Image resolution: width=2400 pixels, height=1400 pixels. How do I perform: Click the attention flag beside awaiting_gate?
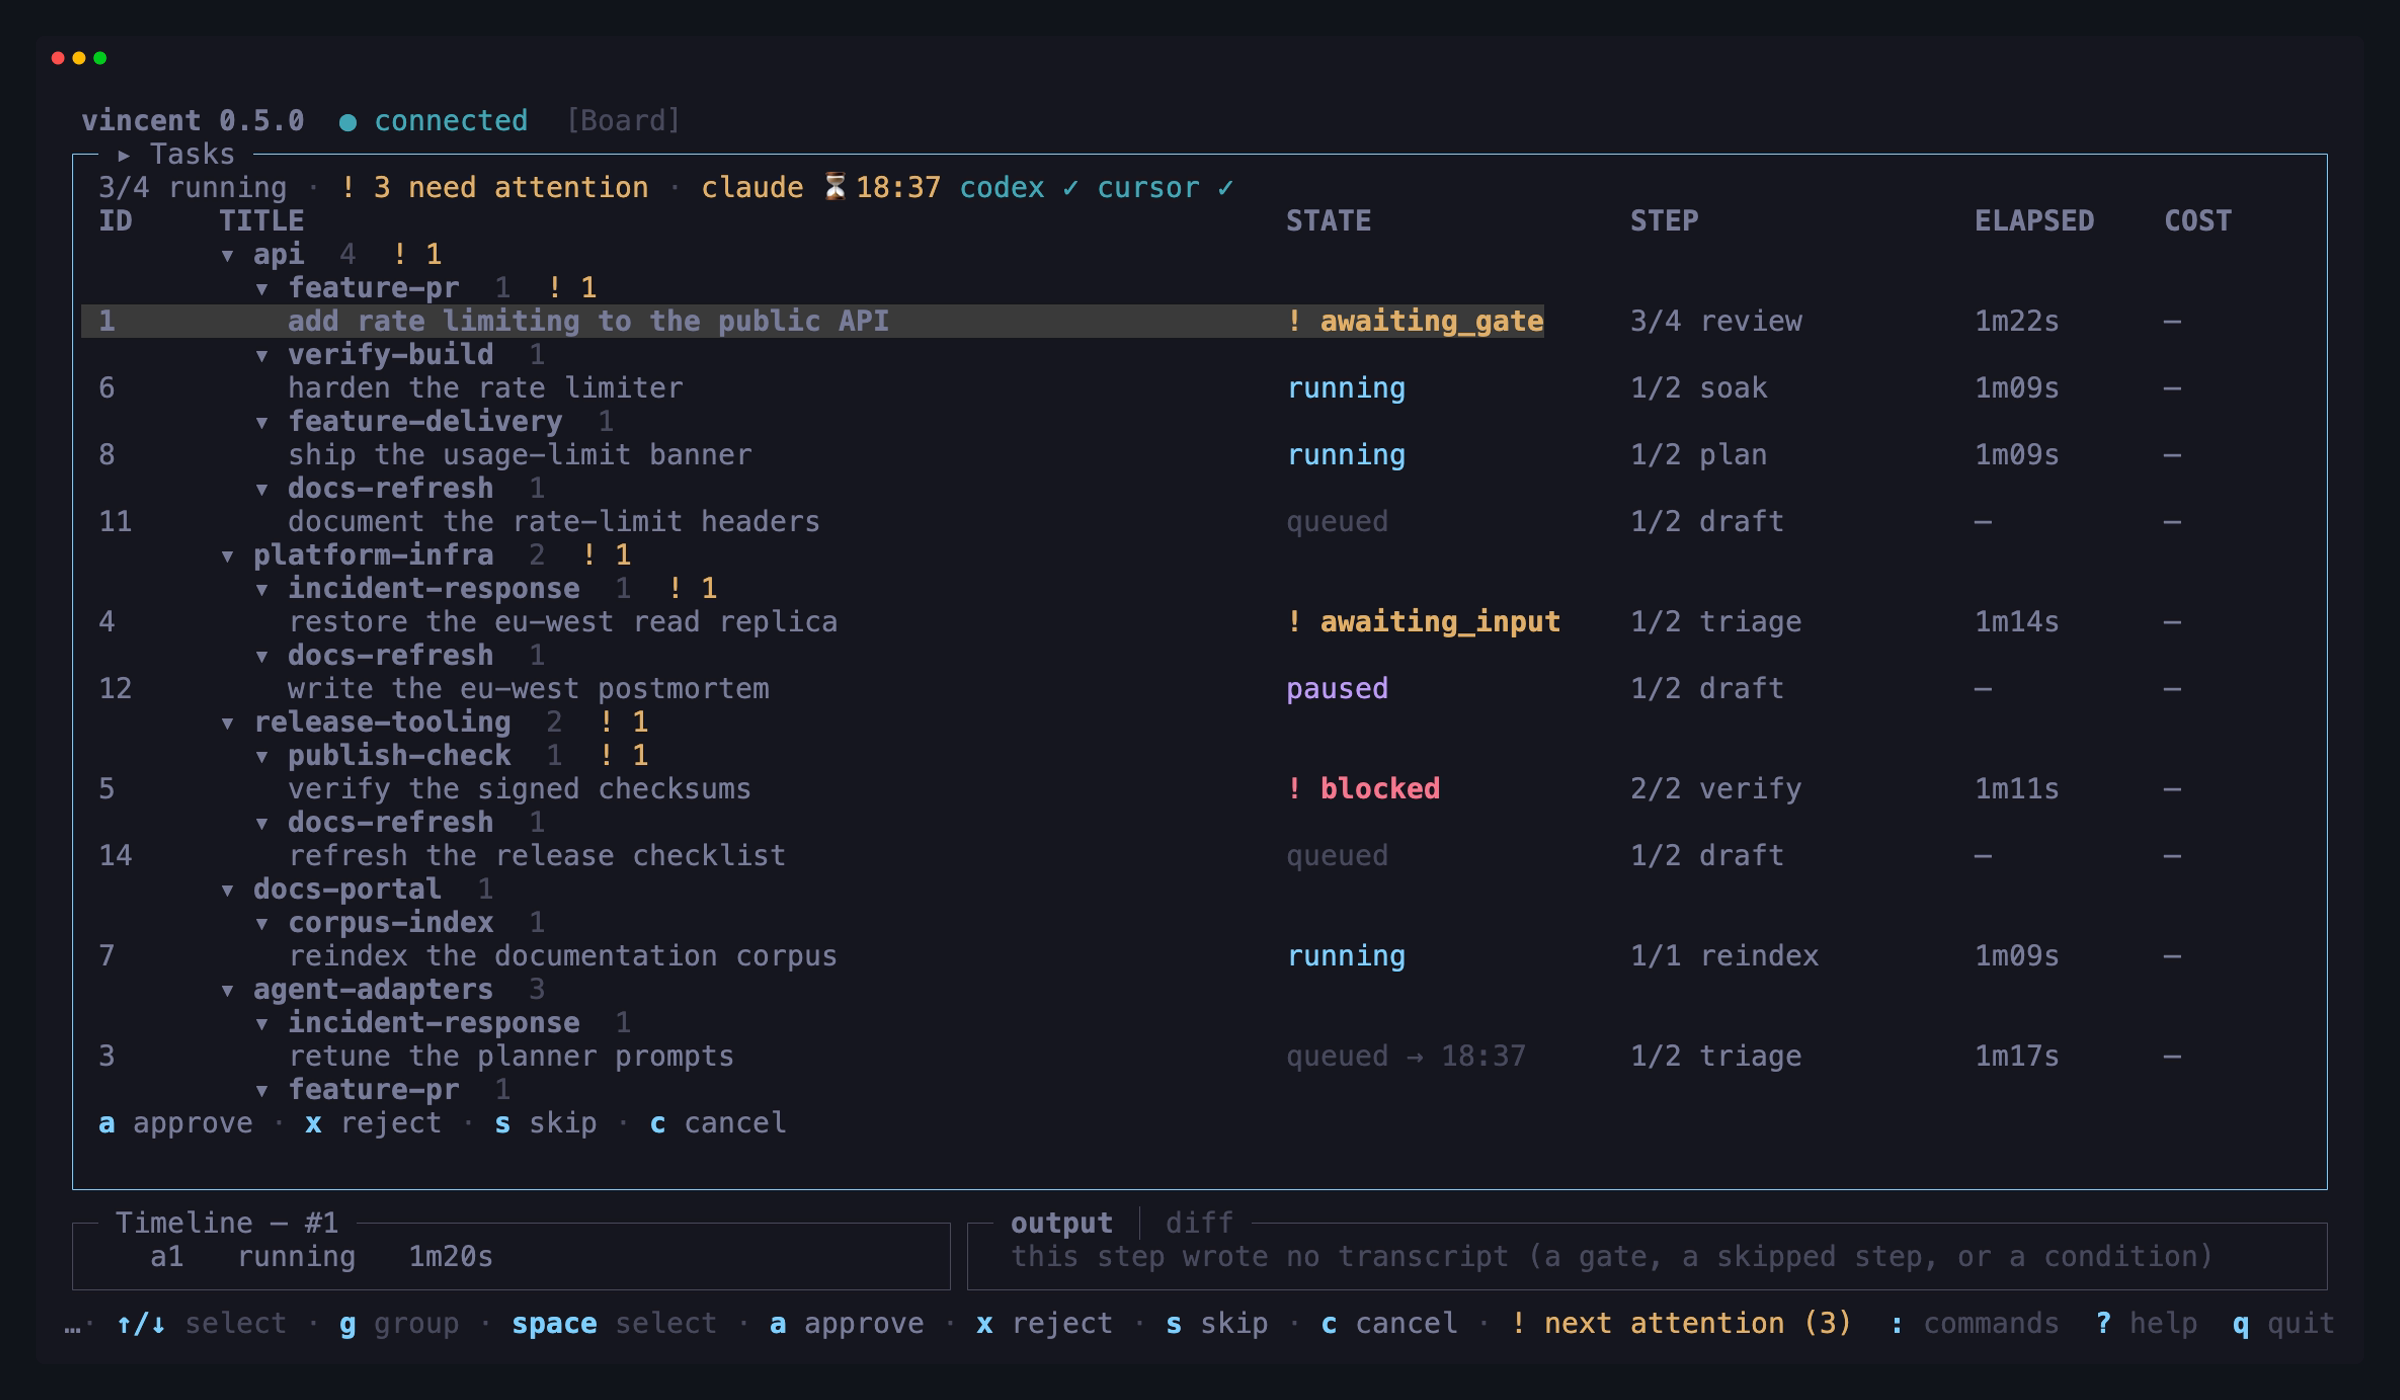[x=1294, y=321]
